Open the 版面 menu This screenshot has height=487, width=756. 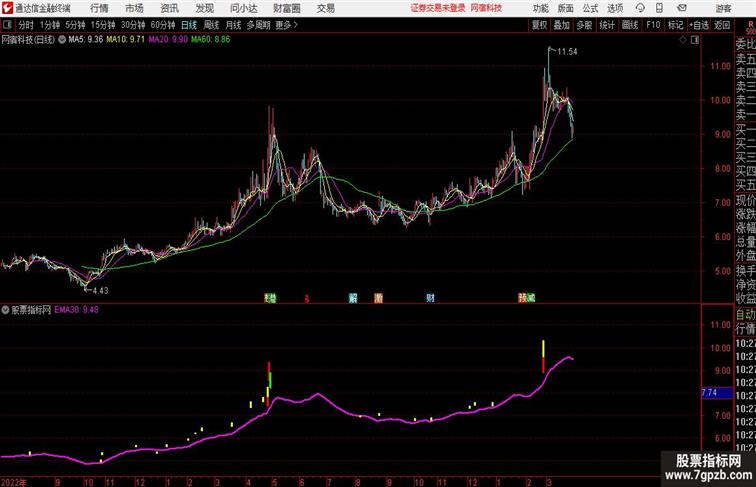point(566,8)
